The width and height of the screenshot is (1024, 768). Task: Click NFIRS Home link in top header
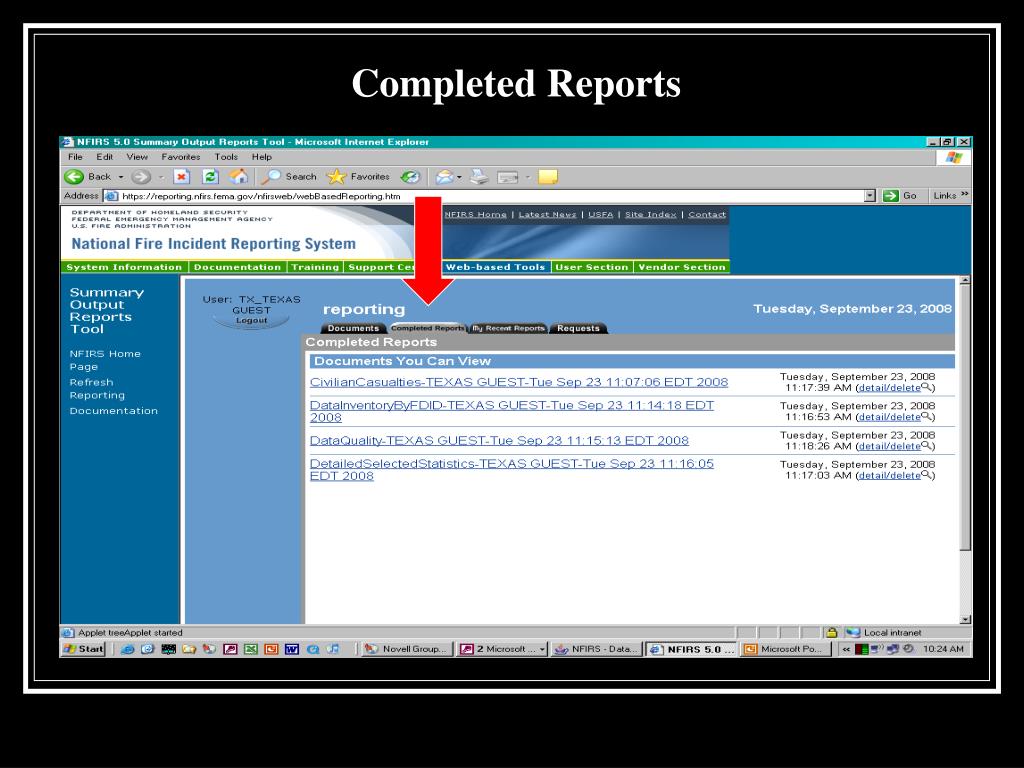coord(475,214)
